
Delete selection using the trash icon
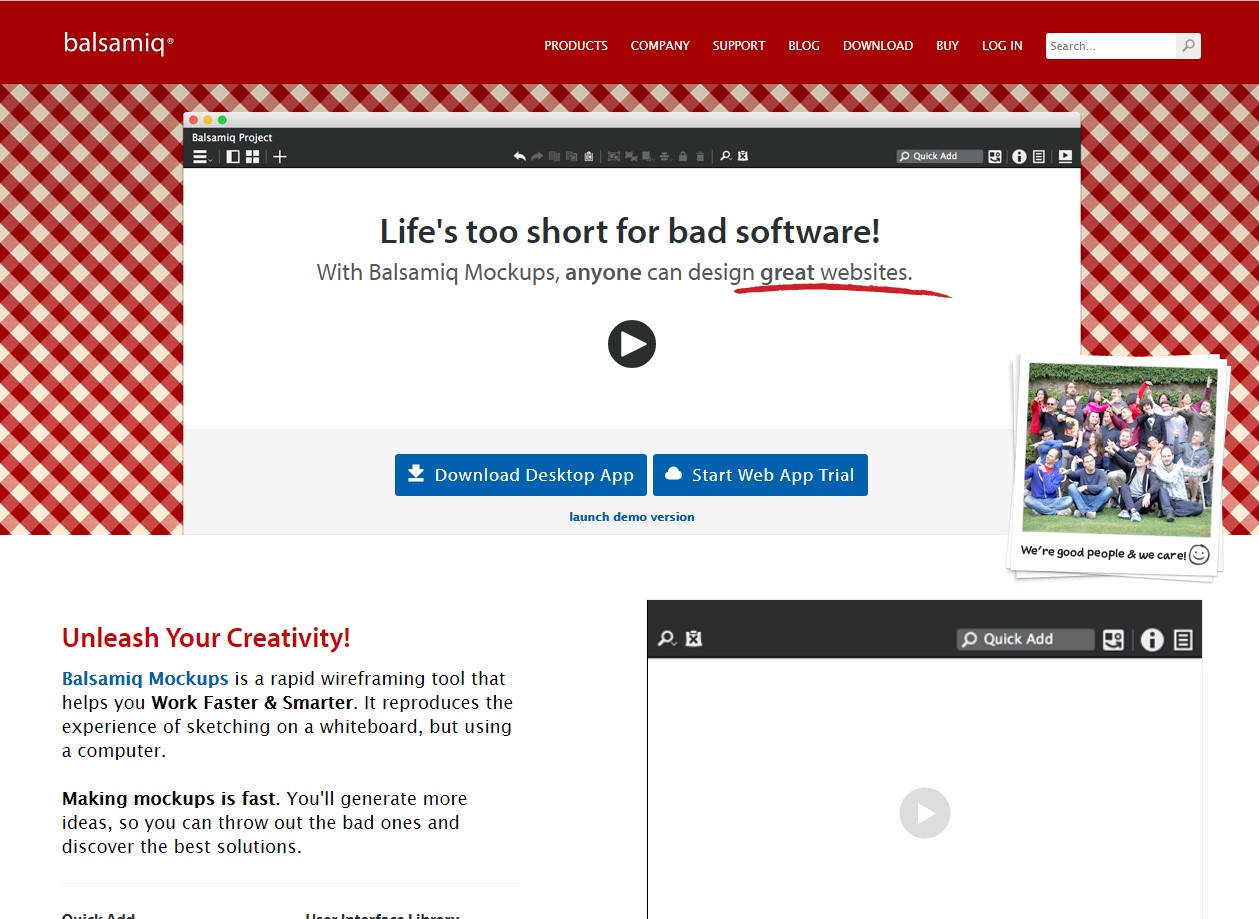tap(699, 156)
